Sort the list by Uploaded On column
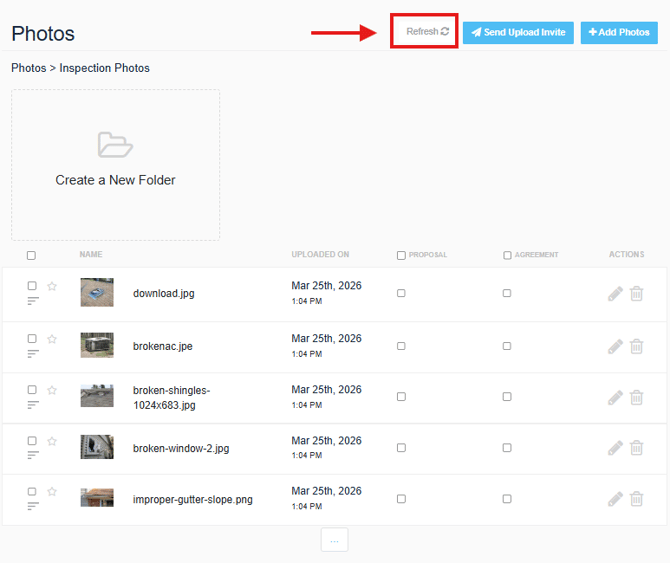Viewport: 670px width, 563px height. point(320,255)
